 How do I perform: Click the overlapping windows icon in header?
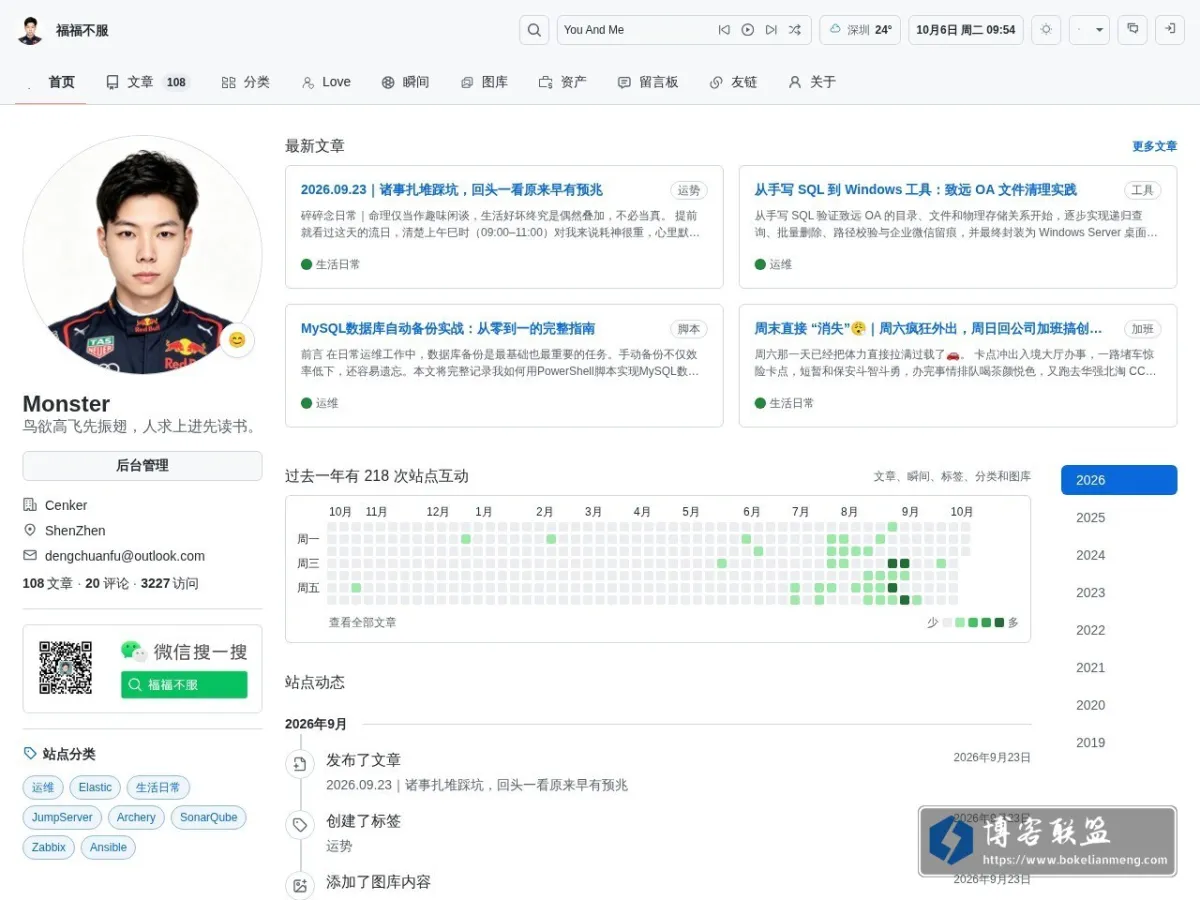pos(1132,30)
